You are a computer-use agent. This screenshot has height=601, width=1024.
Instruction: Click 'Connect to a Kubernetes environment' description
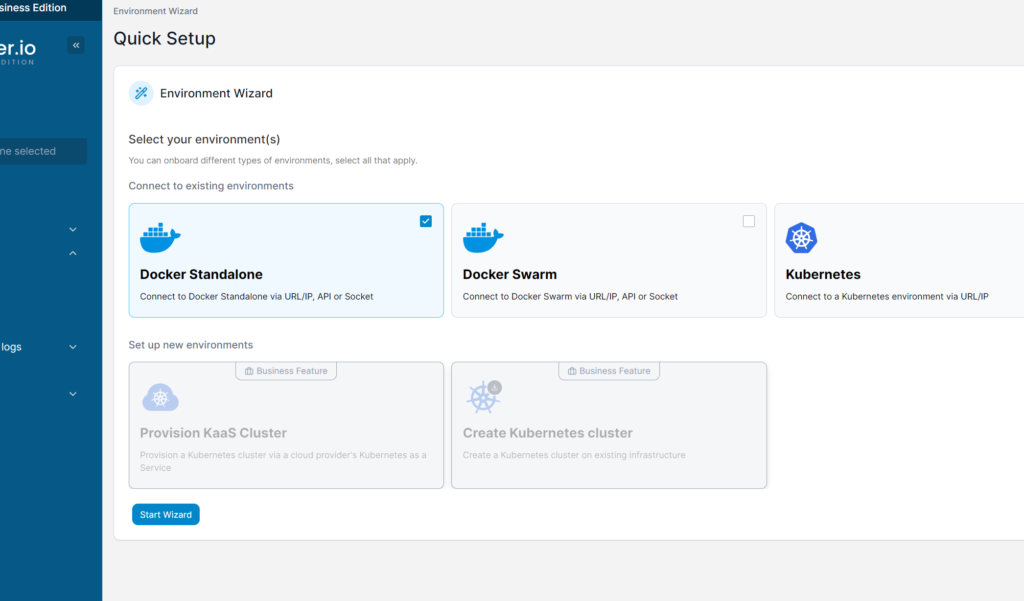(x=887, y=297)
